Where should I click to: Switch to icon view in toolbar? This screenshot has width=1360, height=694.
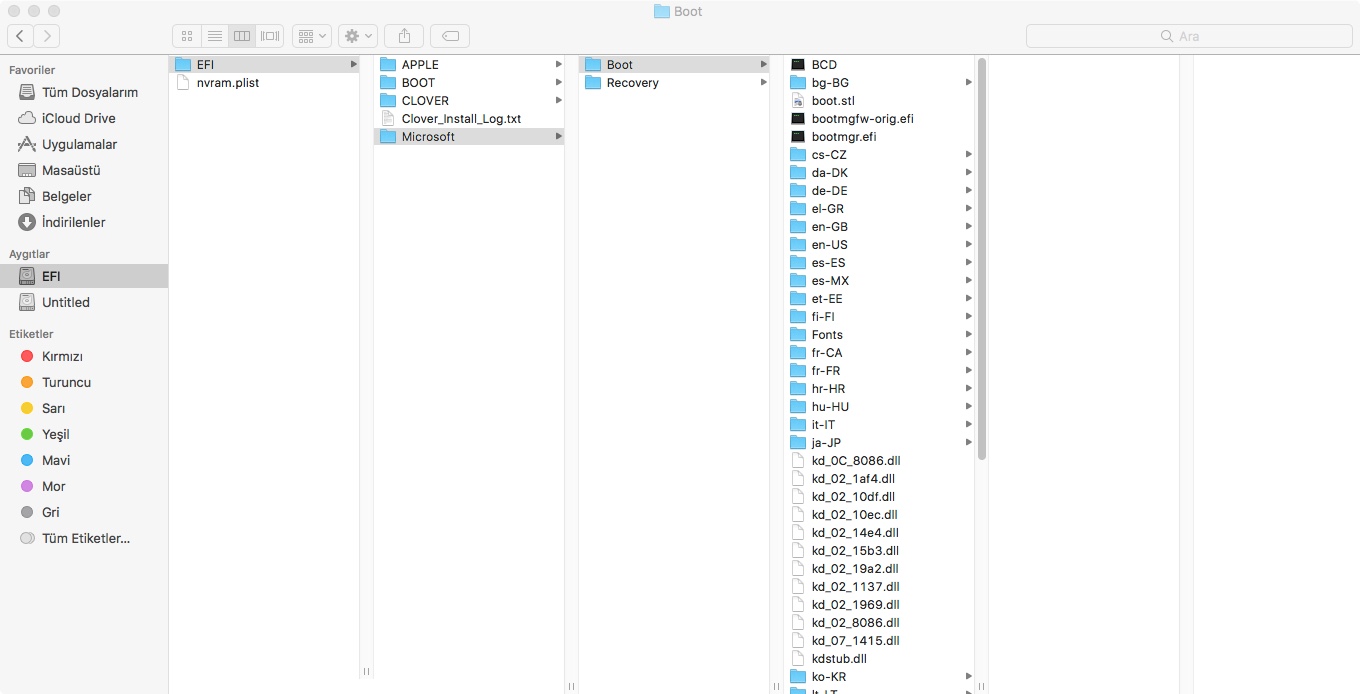pyautogui.click(x=187, y=36)
